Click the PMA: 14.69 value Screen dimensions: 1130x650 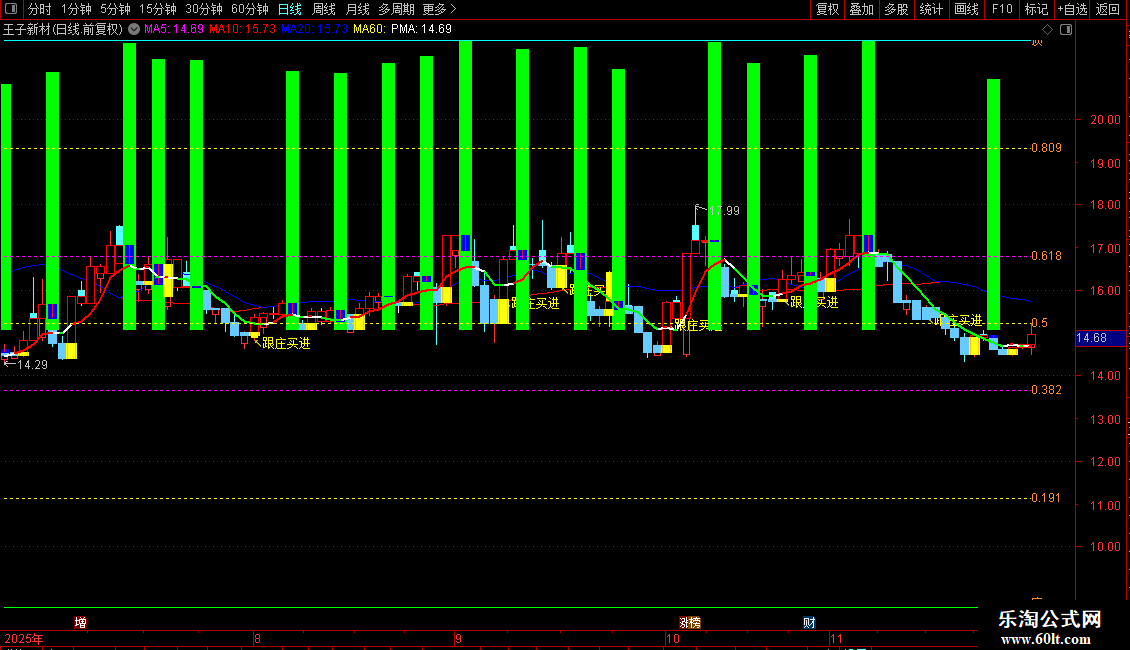coord(421,29)
